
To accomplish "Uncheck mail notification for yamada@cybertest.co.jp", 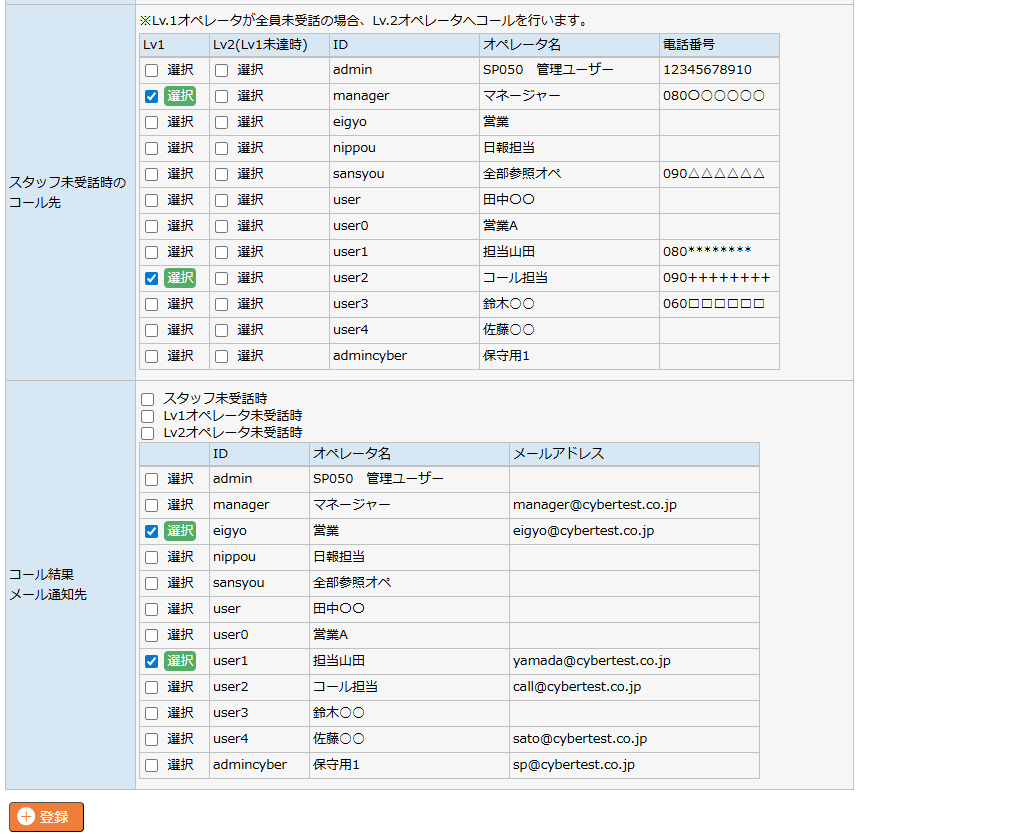I will tap(152, 662).
